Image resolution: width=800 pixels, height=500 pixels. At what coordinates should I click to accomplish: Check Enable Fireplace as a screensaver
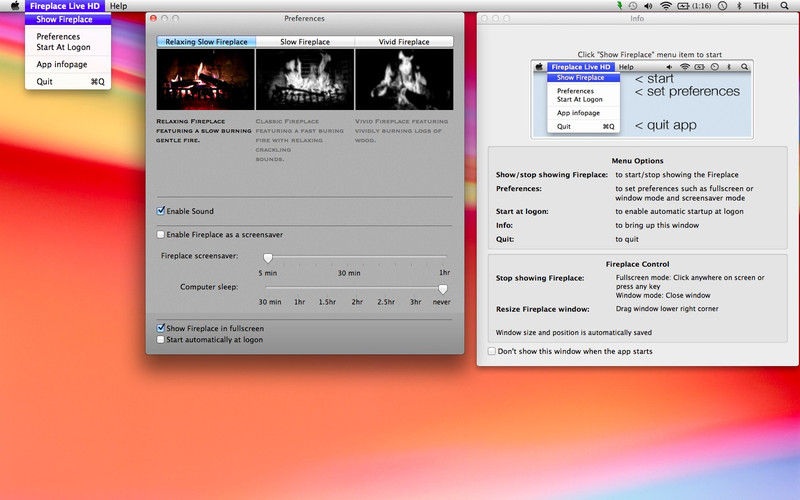point(161,235)
